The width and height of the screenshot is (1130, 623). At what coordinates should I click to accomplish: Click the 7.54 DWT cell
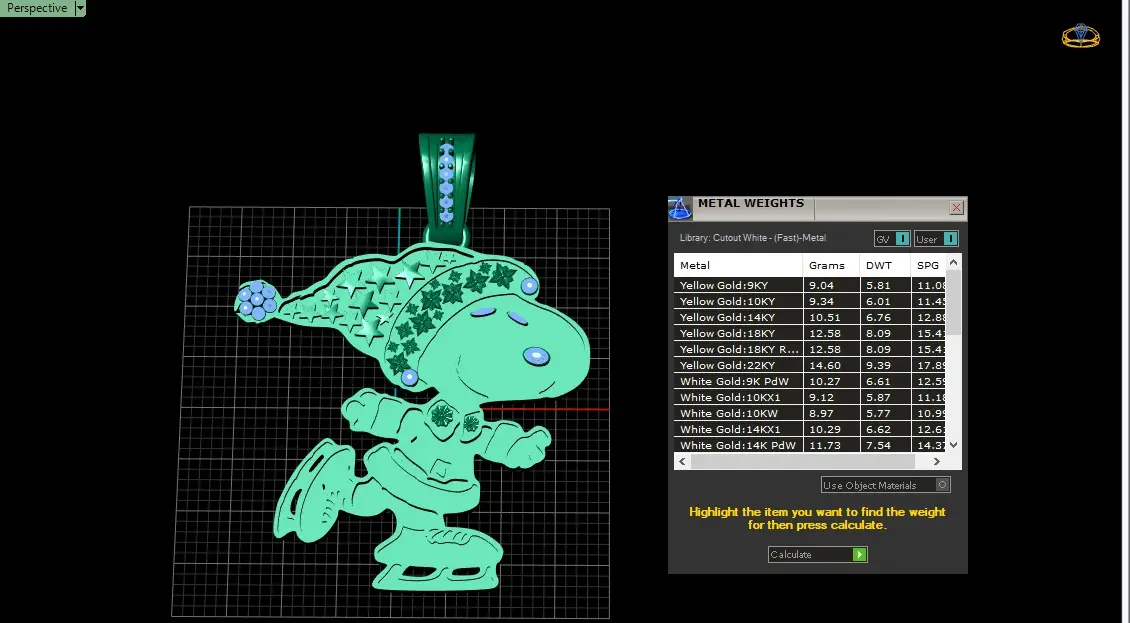click(885, 445)
